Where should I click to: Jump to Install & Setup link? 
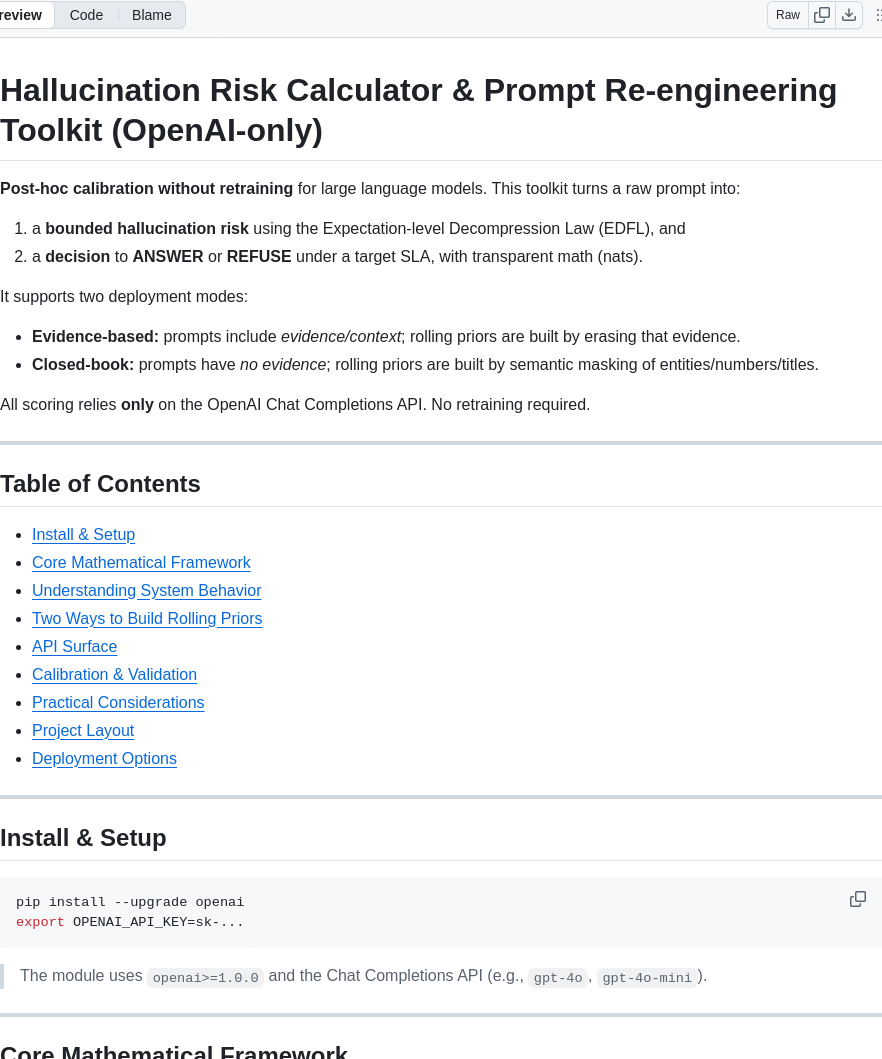[83, 535]
